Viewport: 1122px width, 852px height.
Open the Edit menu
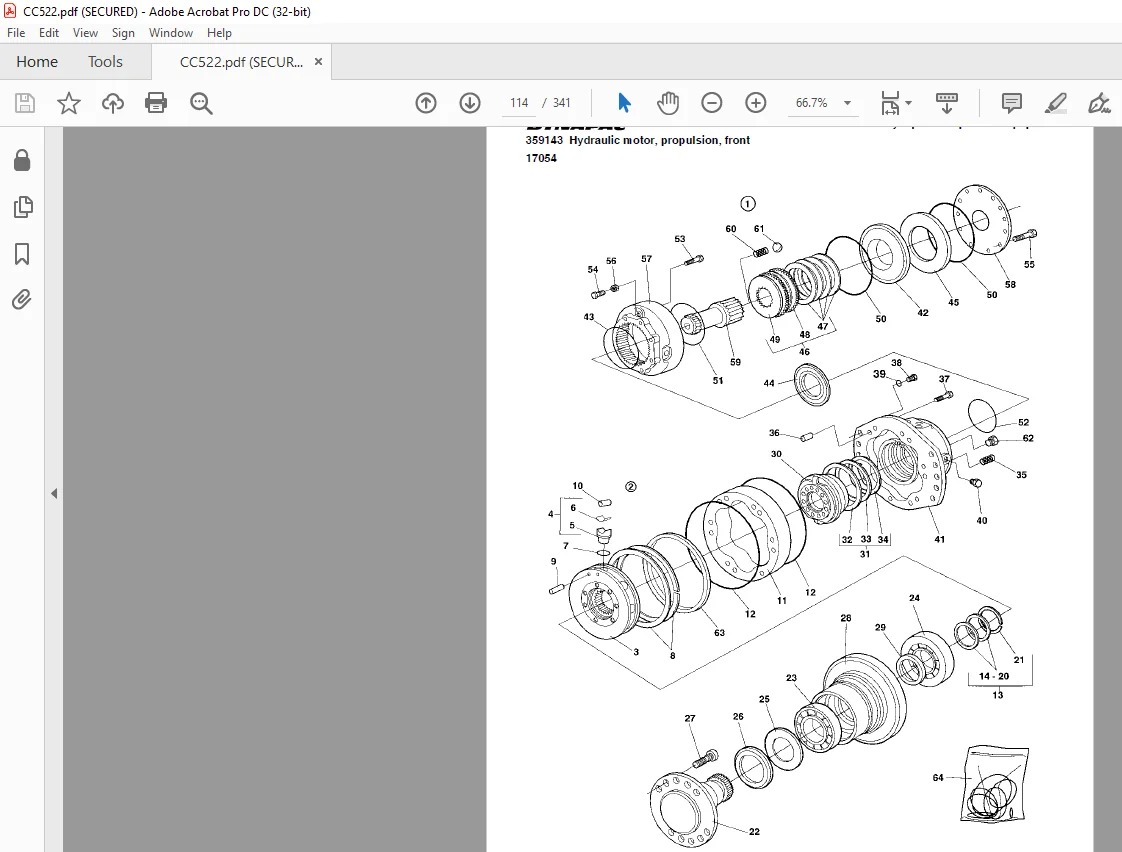(x=49, y=33)
